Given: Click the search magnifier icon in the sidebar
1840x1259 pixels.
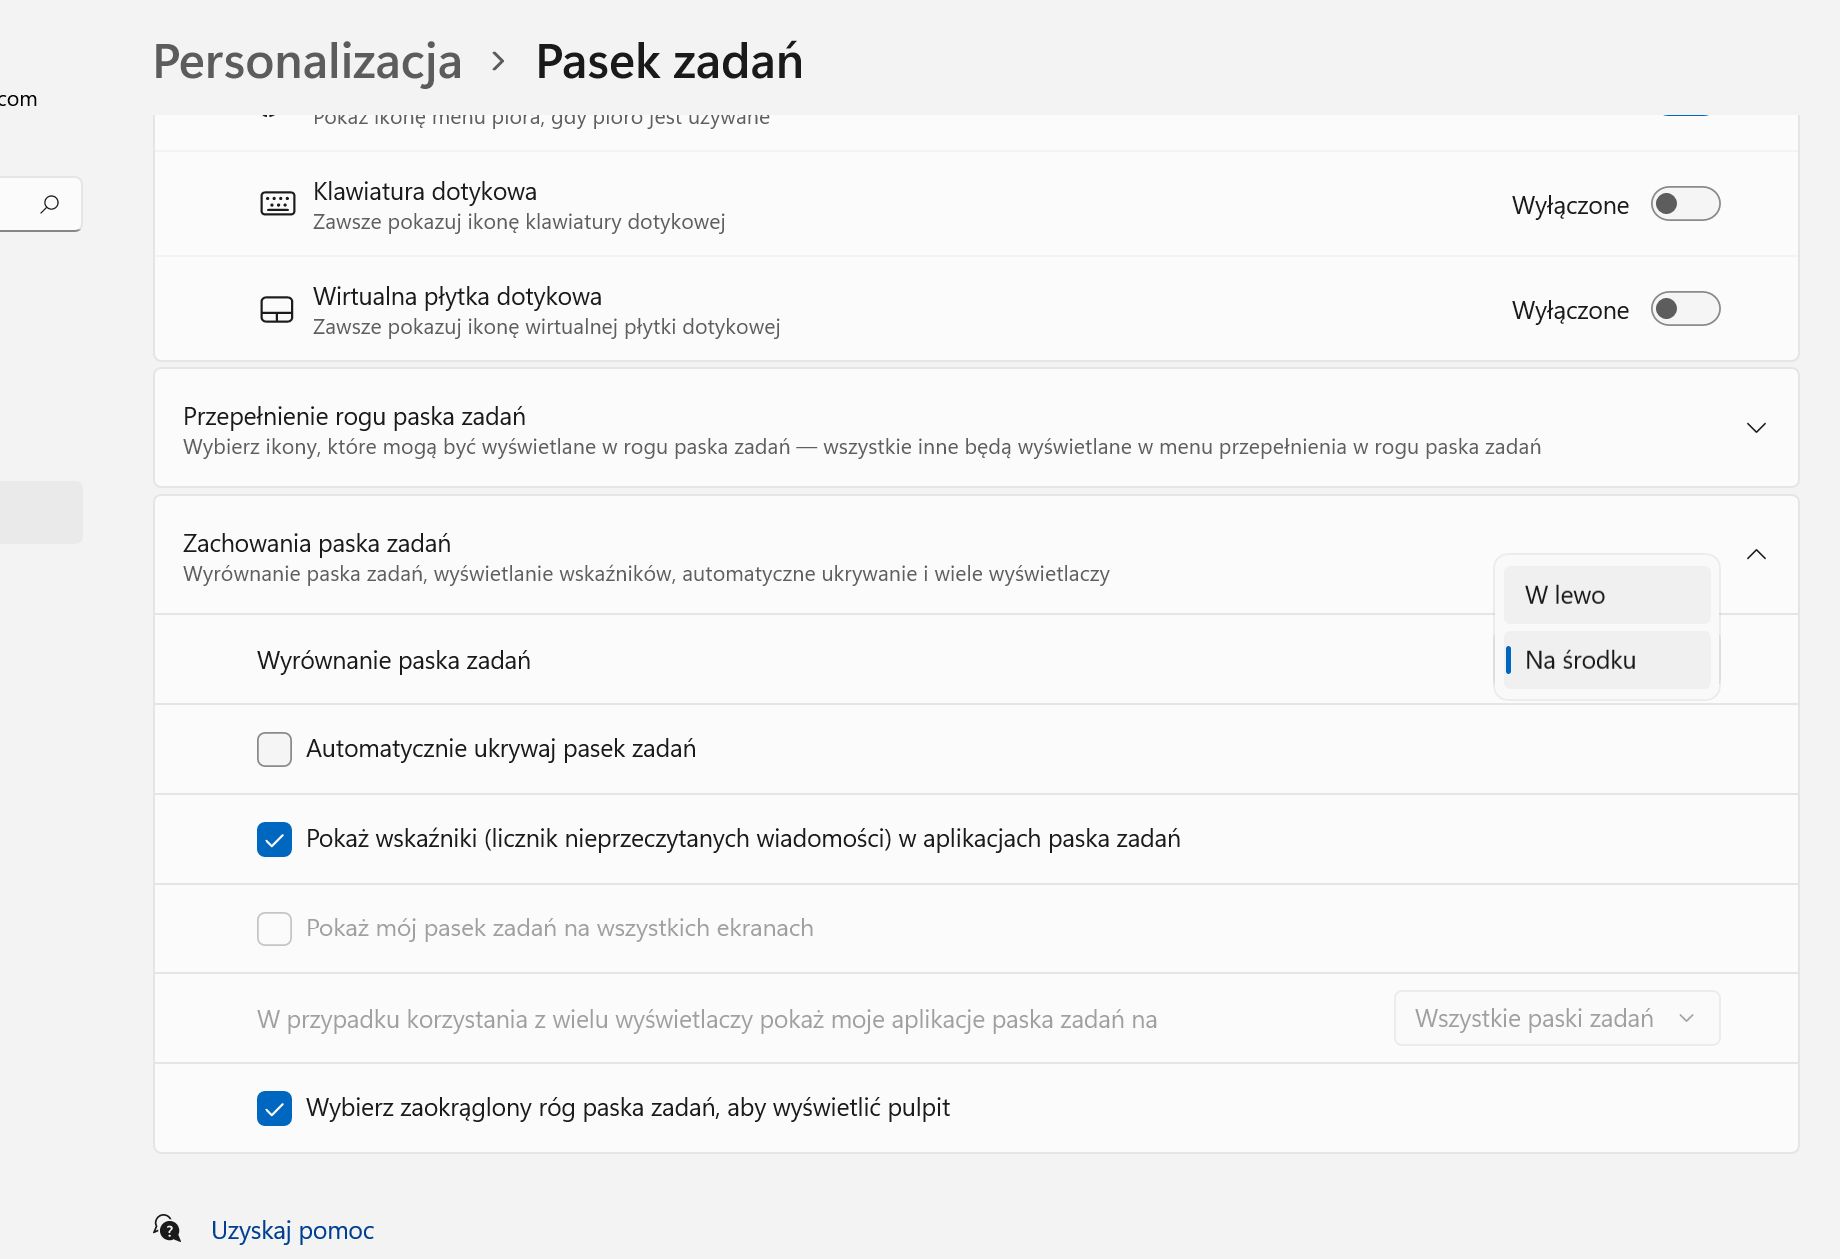Looking at the screenshot, I should 48,204.
